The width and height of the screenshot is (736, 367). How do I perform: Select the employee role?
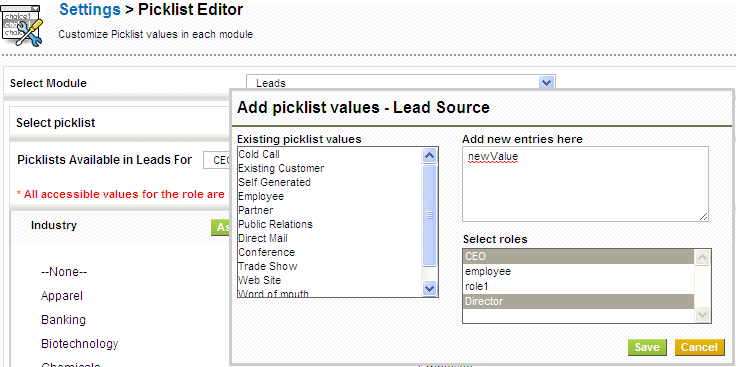click(578, 271)
